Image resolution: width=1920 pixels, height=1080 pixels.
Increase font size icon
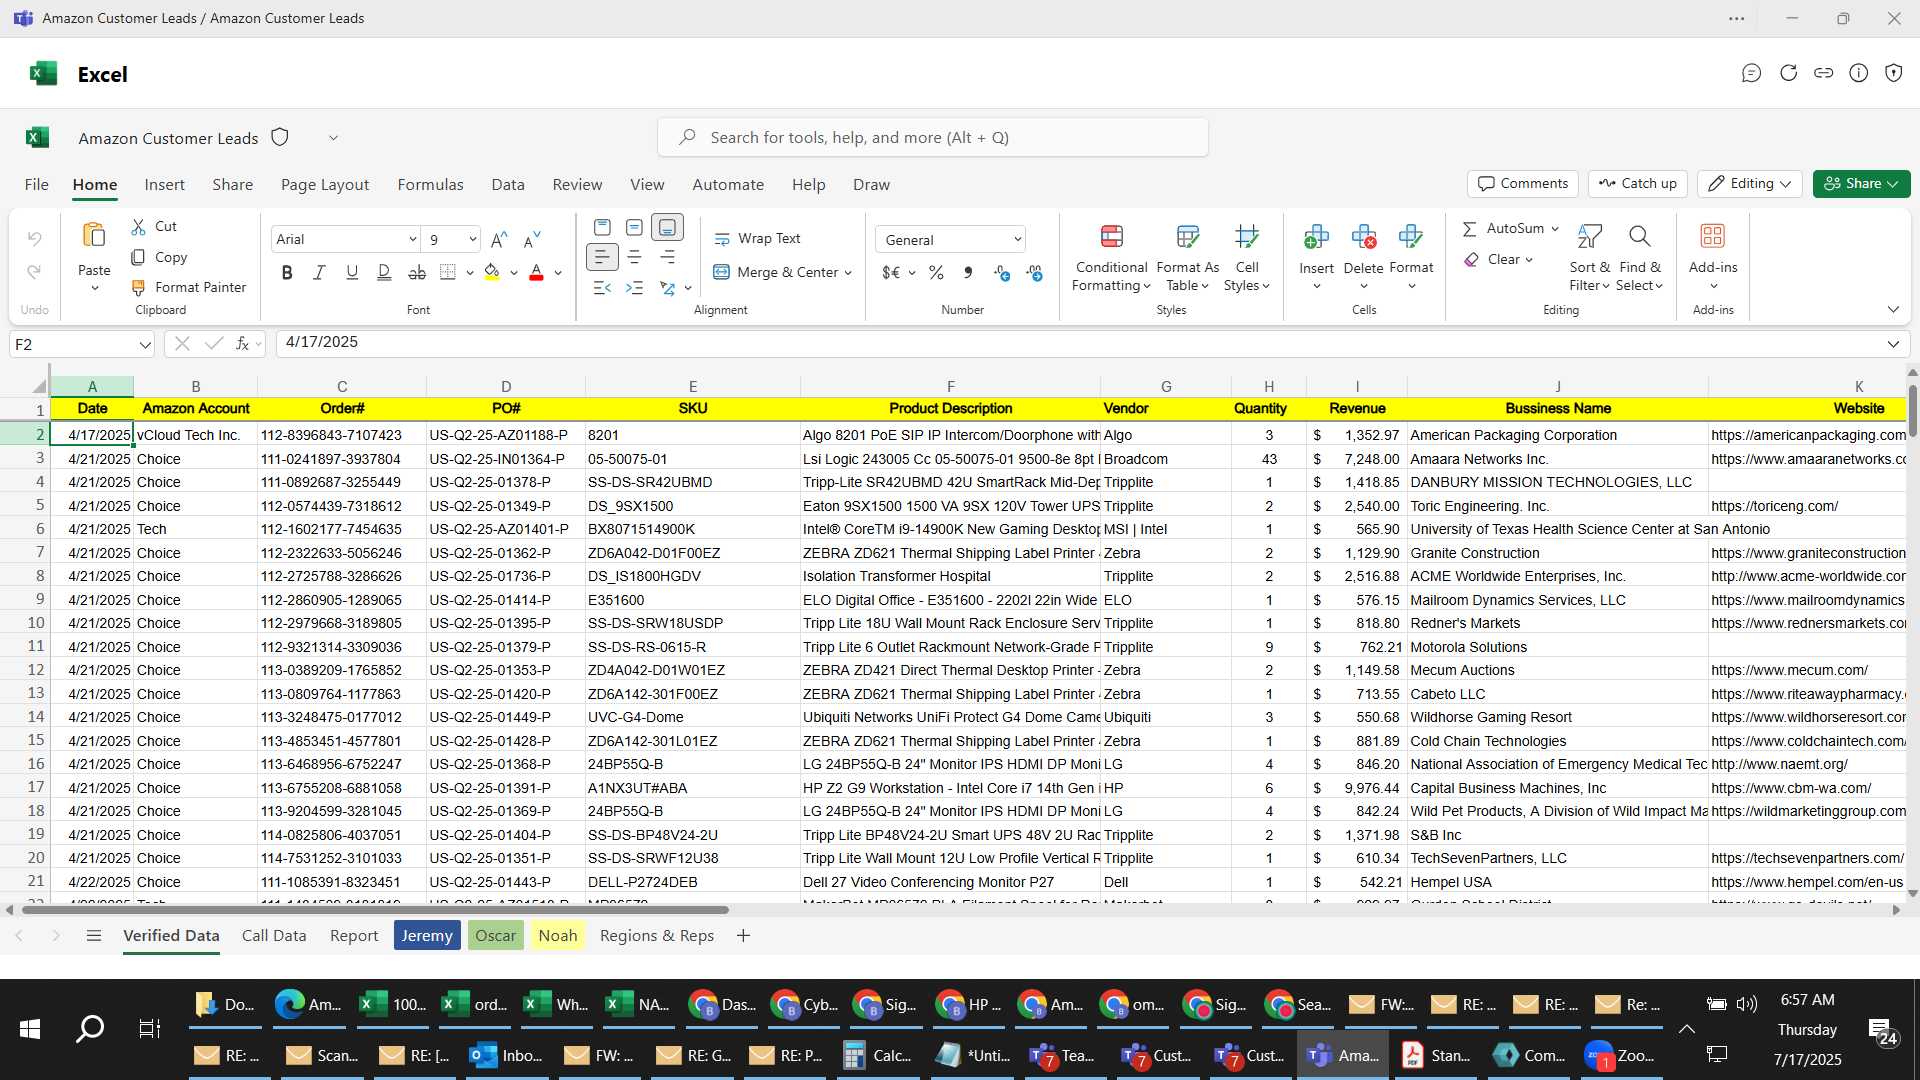pyautogui.click(x=499, y=239)
